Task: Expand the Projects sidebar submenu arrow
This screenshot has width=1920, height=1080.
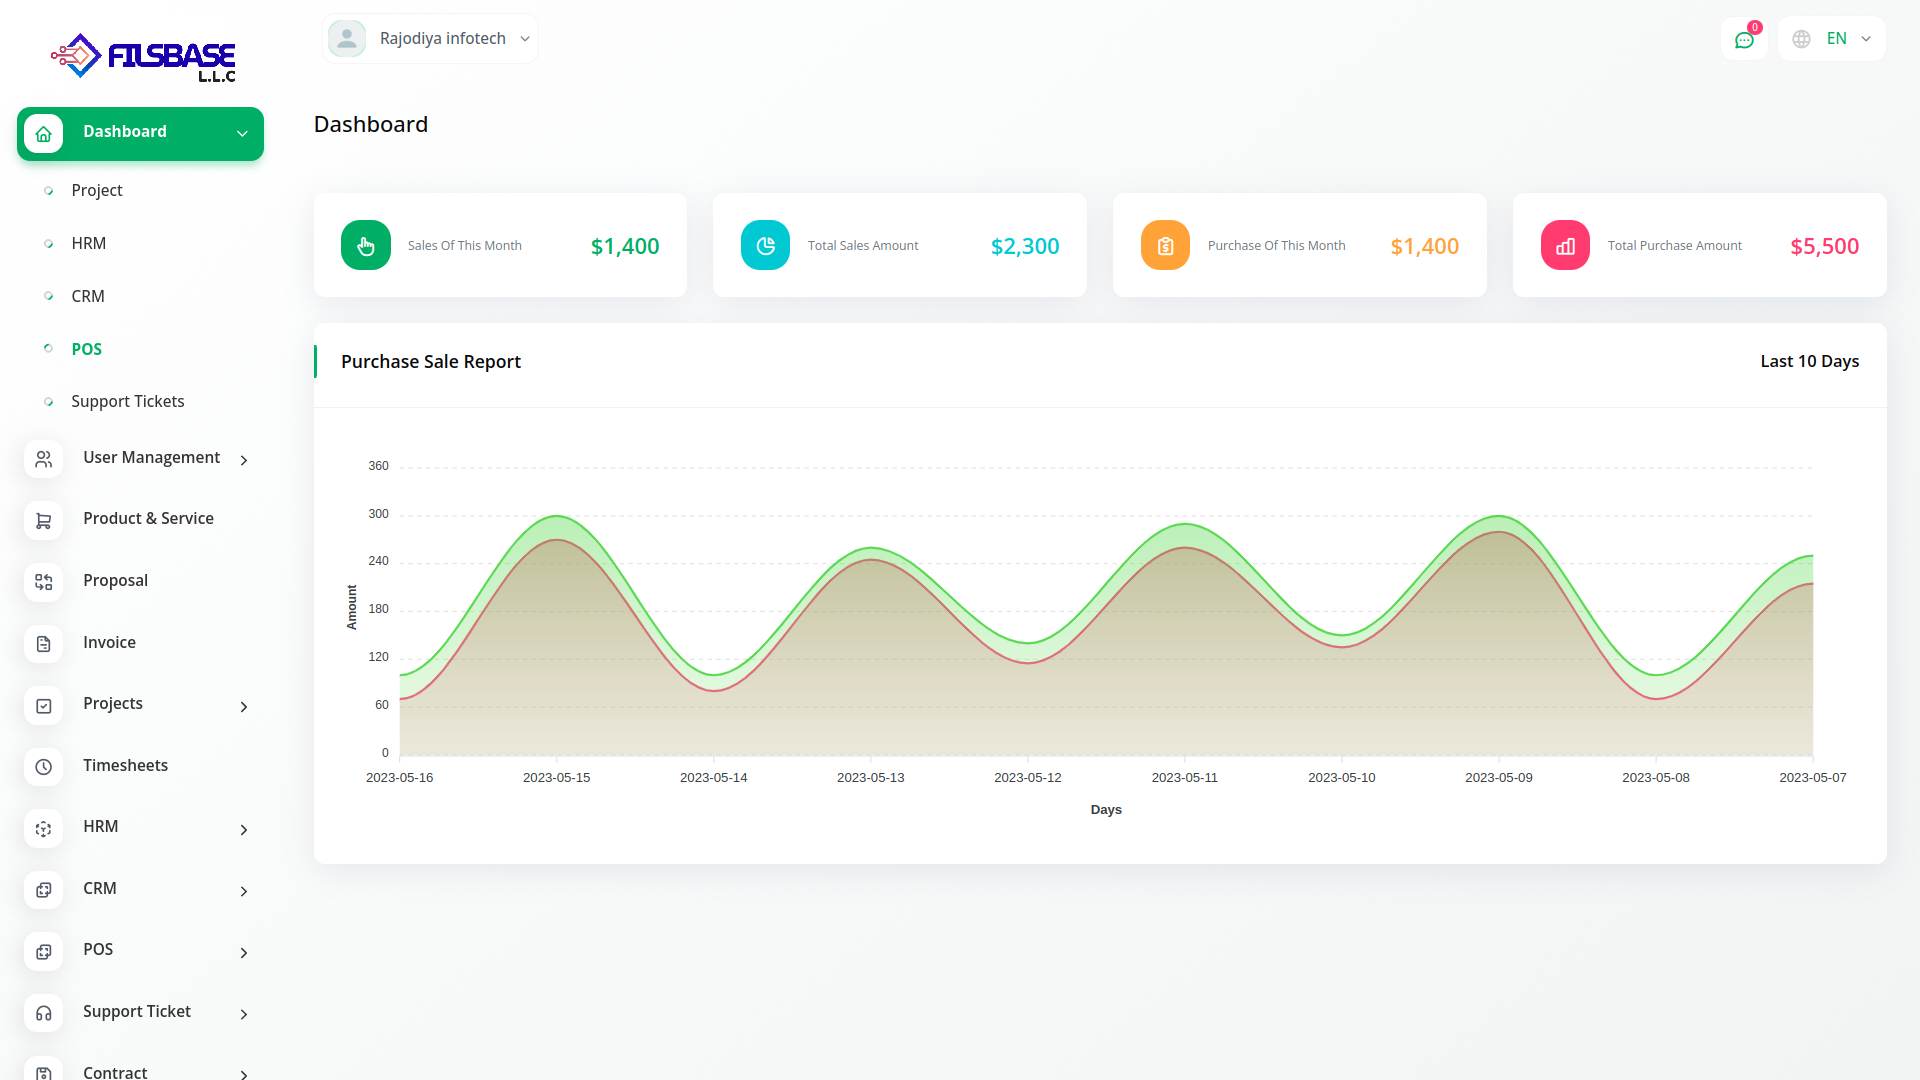Action: click(243, 707)
